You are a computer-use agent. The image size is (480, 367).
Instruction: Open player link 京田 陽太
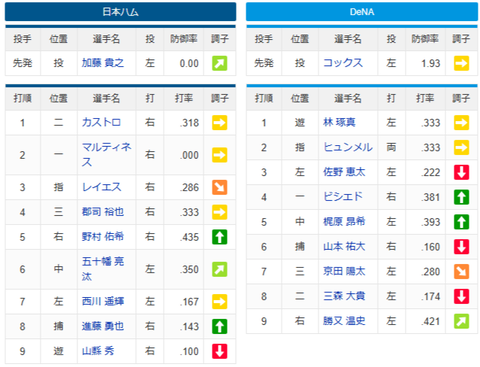pos(344,272)
